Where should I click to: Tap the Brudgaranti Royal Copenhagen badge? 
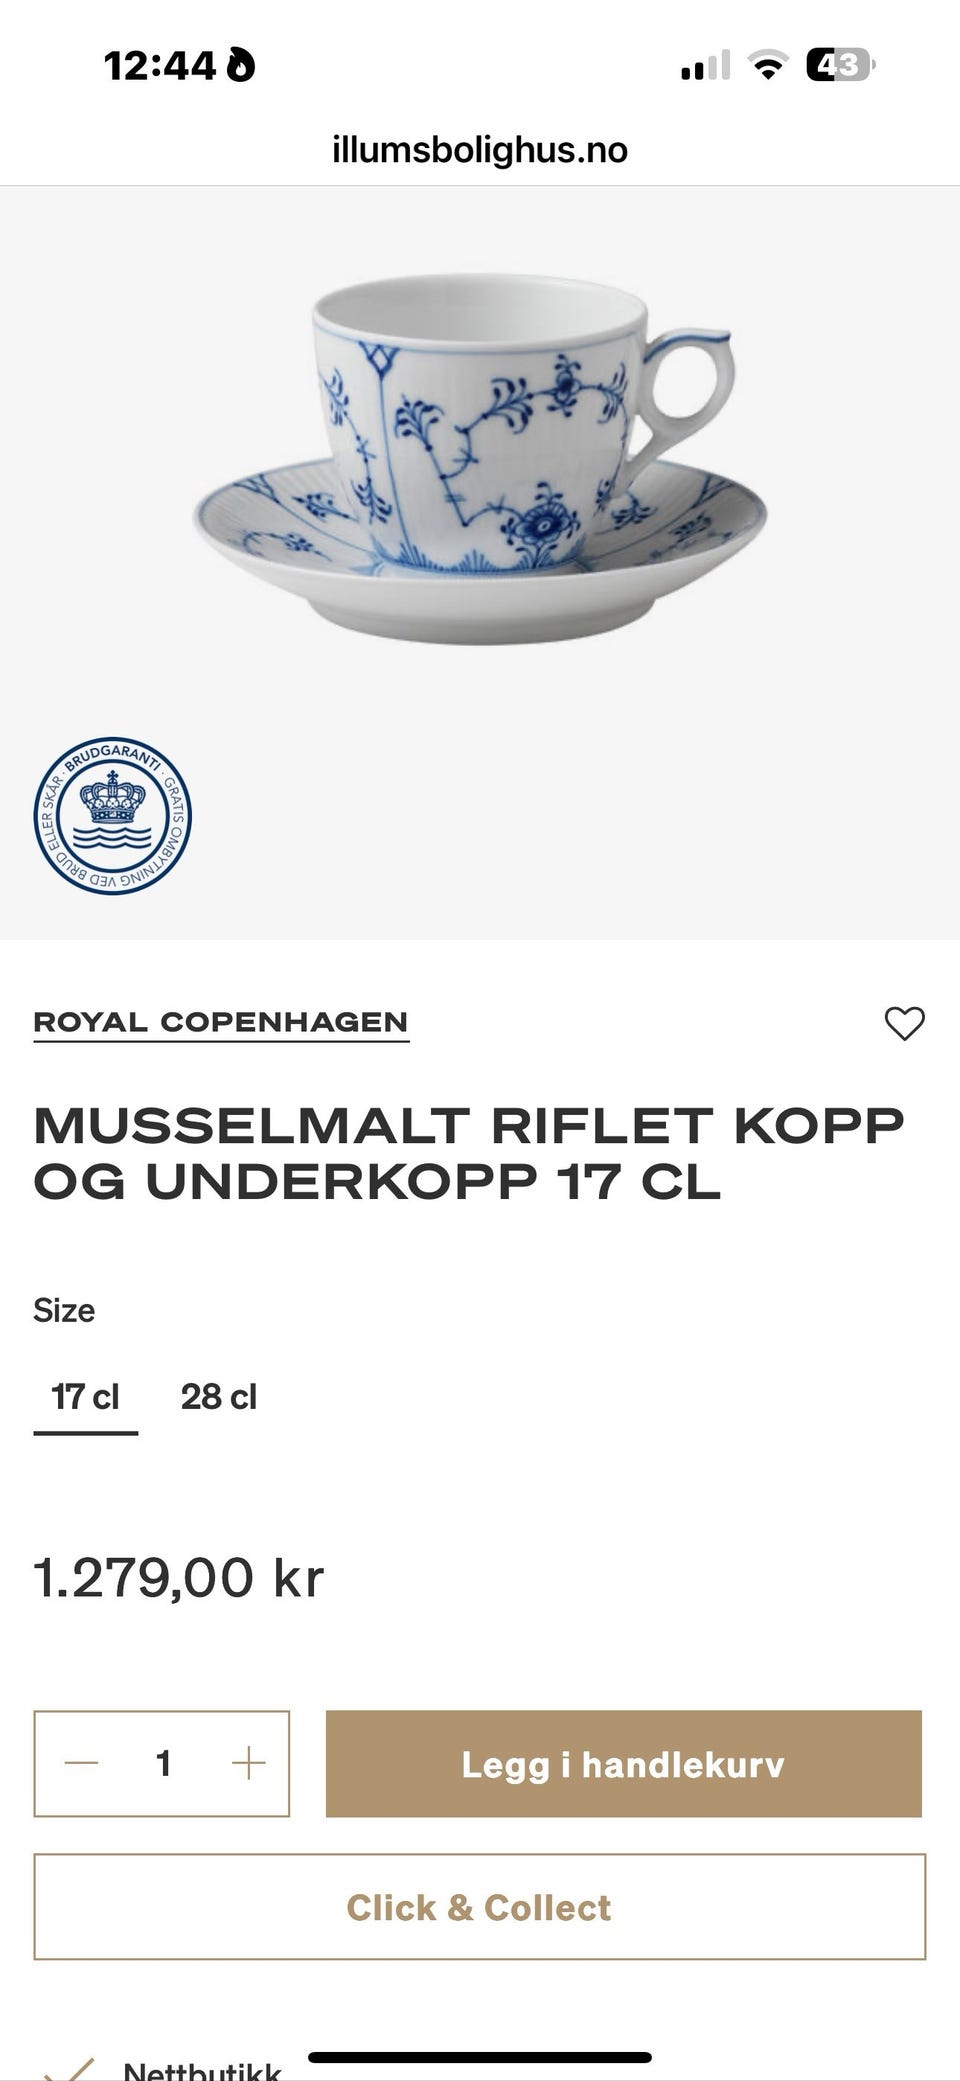click(x=113, y=817)
